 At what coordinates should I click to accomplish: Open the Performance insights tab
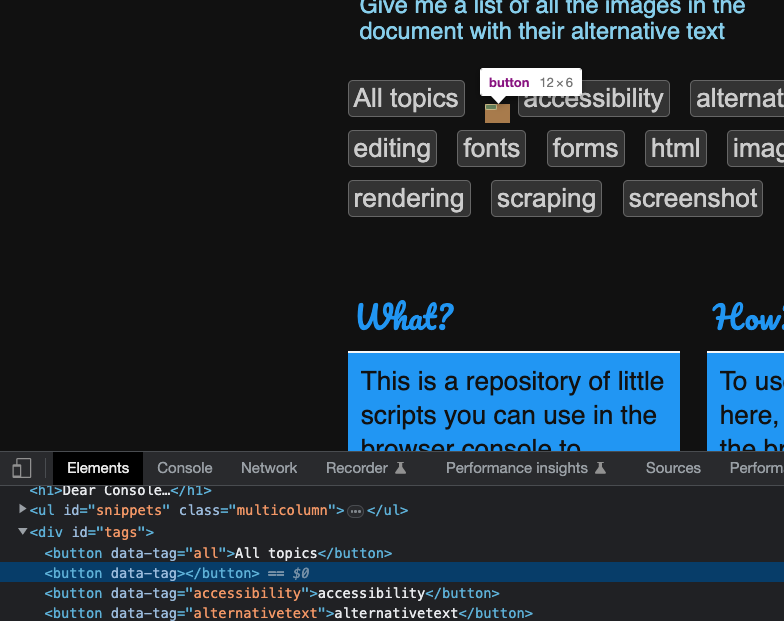pyautogui.click(x=526, y=468)
